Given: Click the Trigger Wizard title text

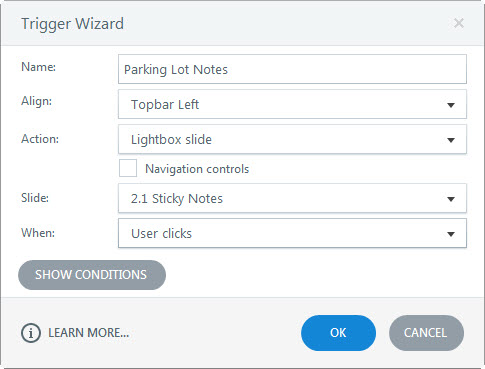Looking at the screenshot, I should click(x=72, y=24).
